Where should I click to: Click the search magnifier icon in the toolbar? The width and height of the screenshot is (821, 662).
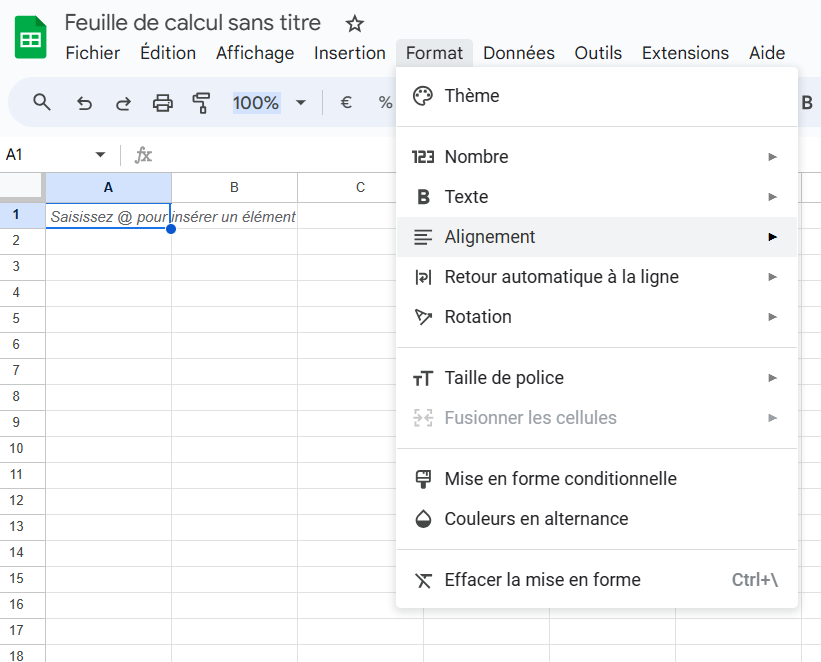pos(42,102)
